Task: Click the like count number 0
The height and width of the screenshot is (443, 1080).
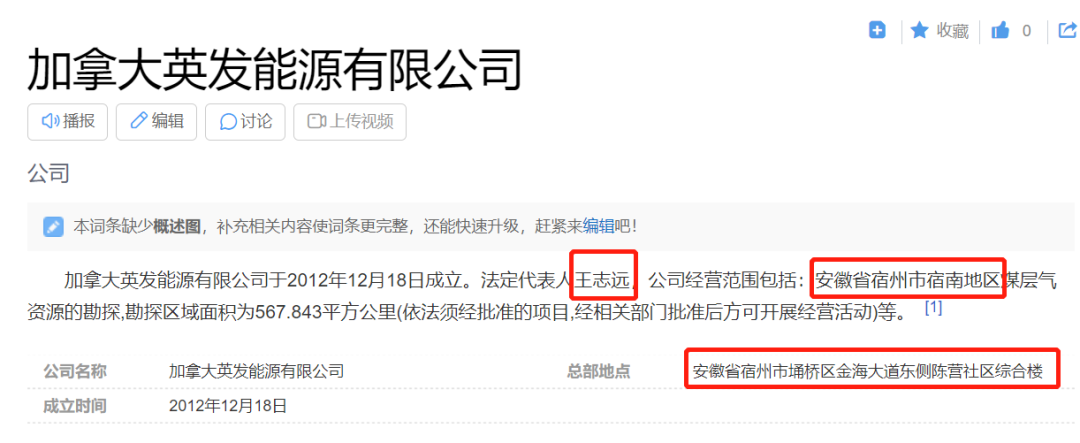Action: (x=1026, y=31)
